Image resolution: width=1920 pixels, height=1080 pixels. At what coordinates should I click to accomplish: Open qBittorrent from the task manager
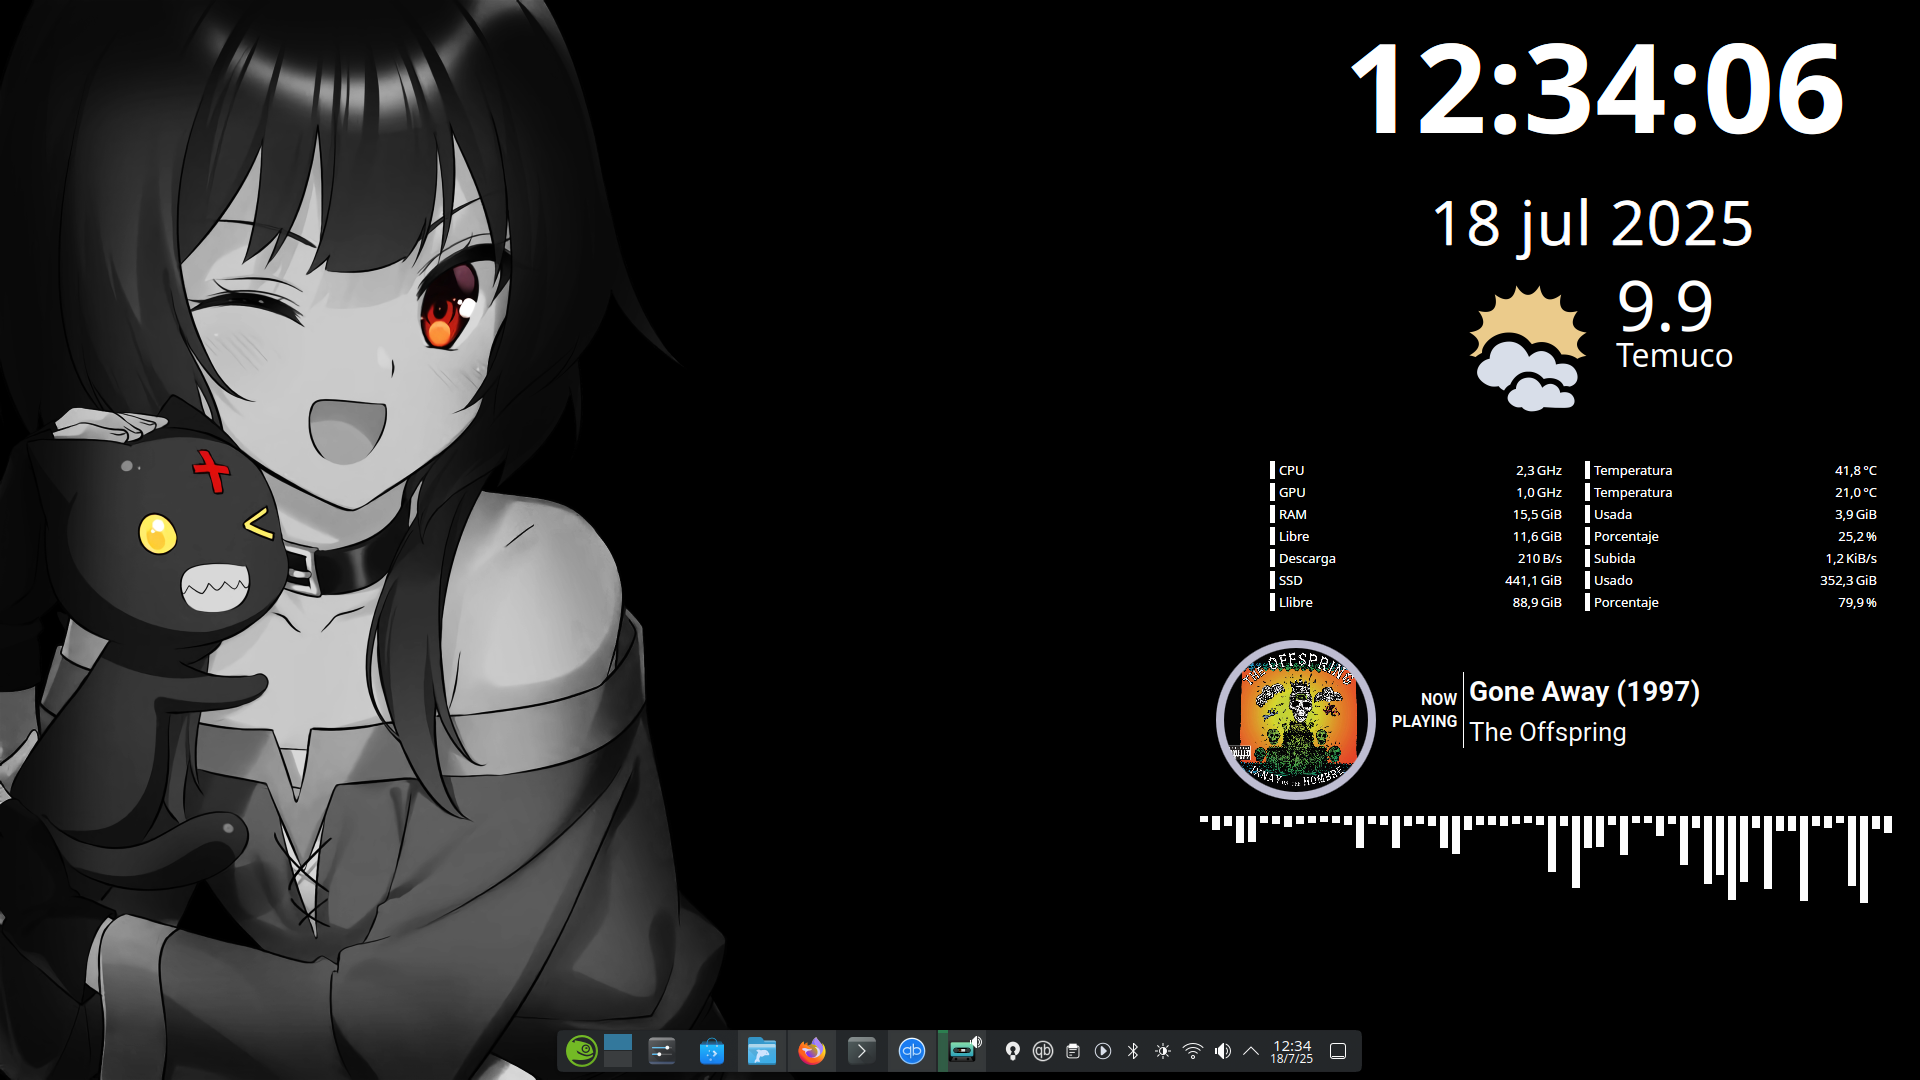pyautogui.click(x=912, y=1051)
